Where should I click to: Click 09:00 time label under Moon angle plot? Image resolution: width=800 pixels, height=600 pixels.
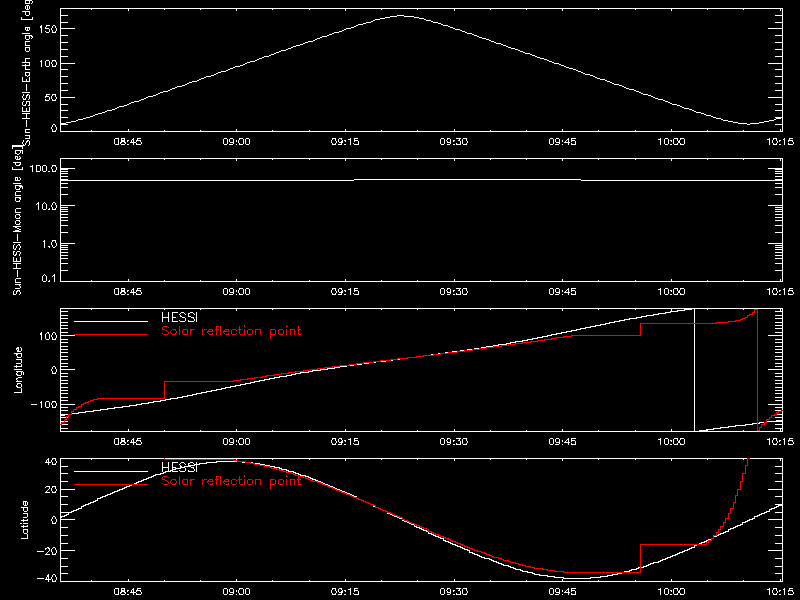coord(236,292)
